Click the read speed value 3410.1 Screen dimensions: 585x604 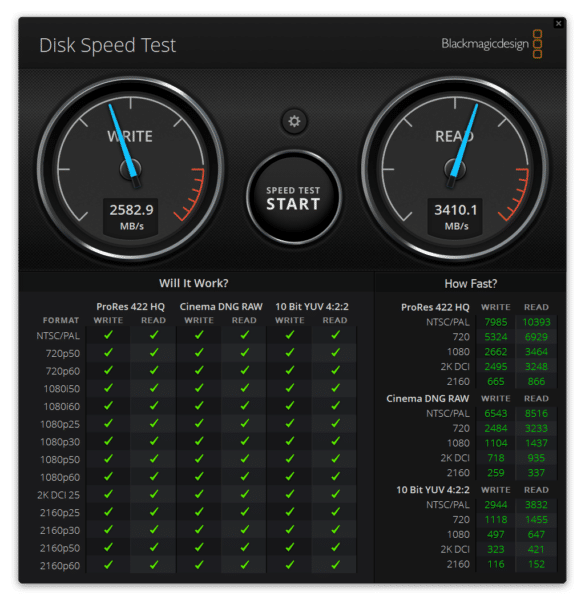coord(456,210)
